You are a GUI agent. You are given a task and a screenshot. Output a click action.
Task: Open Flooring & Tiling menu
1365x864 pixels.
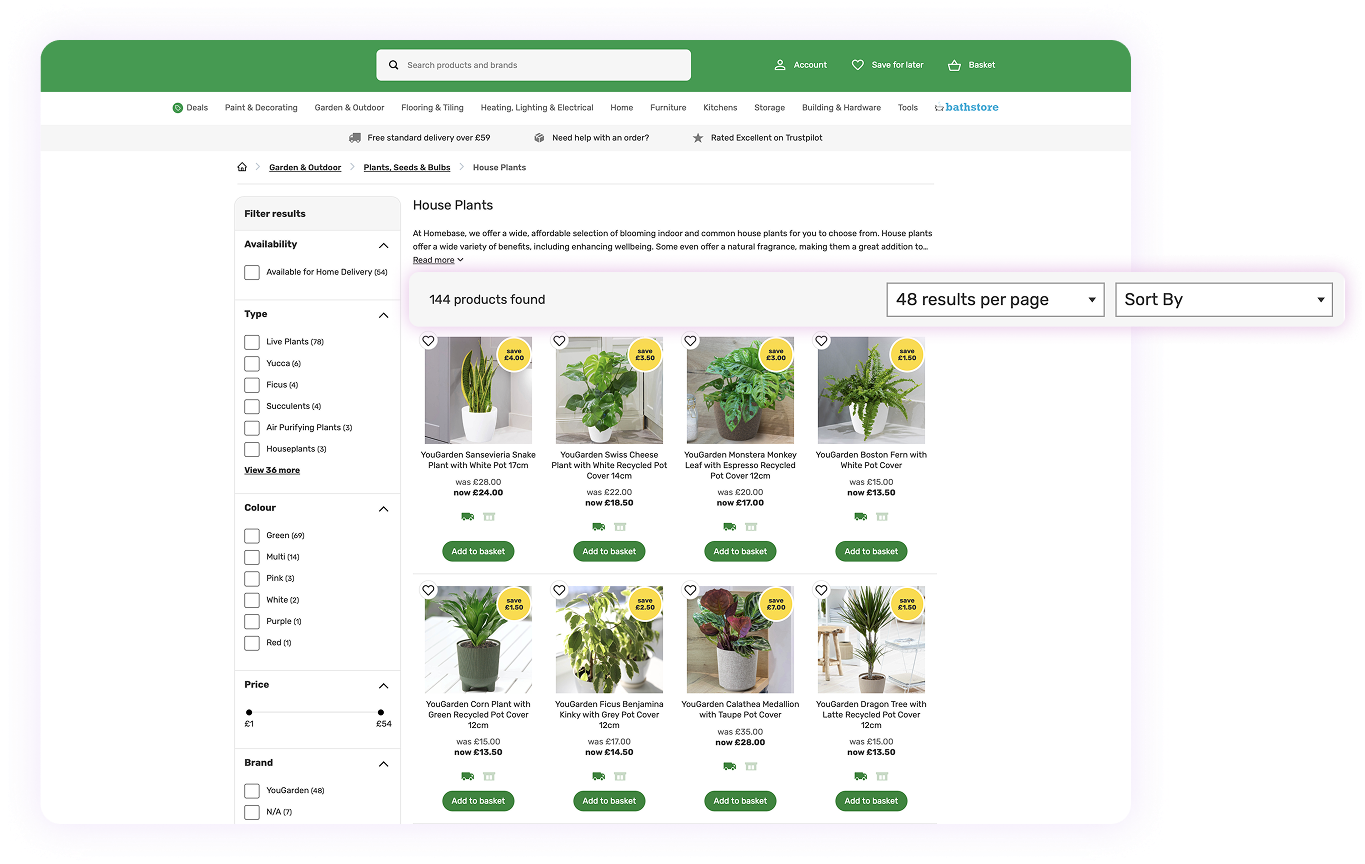tap(432, 108)
